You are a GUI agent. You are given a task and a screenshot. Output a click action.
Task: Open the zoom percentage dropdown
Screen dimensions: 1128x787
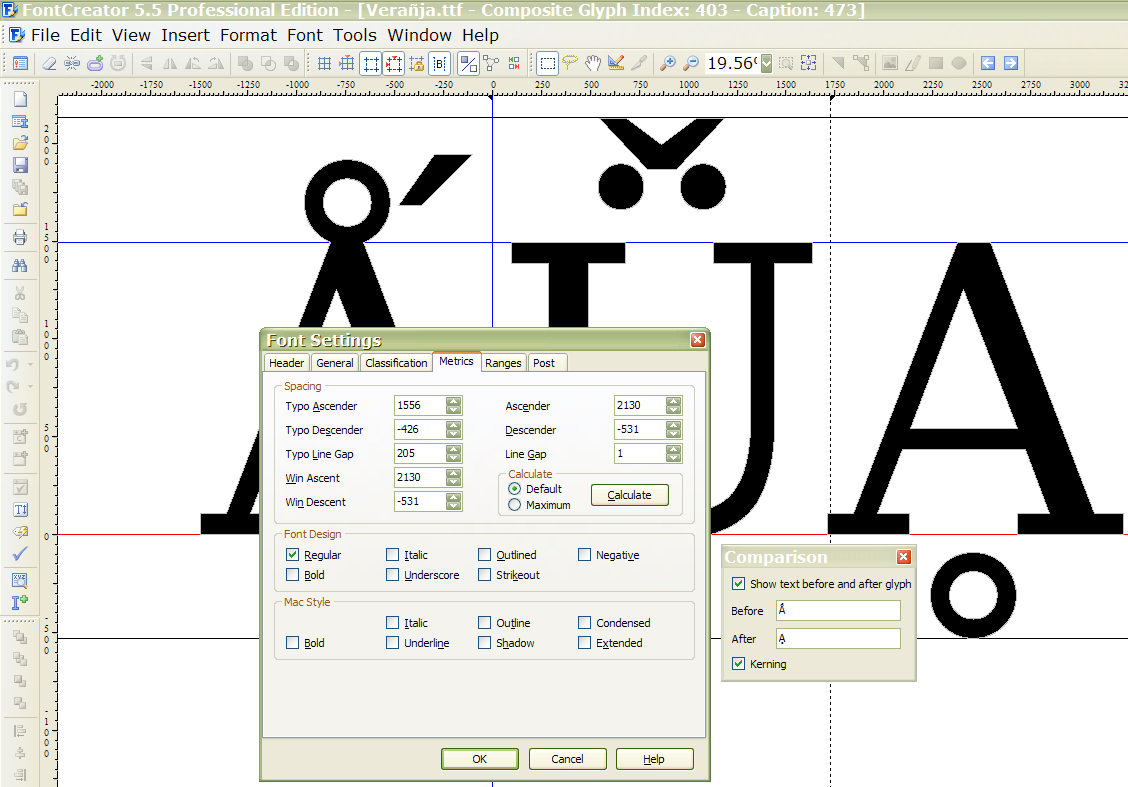click(x=767, y=63)
